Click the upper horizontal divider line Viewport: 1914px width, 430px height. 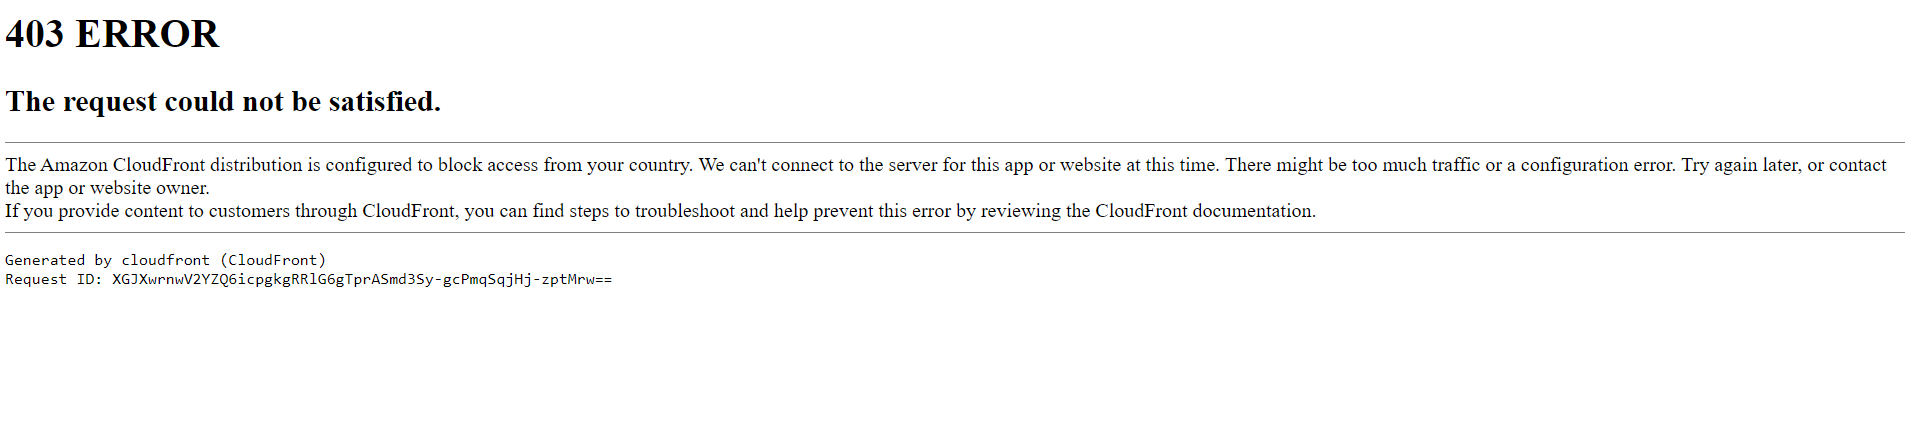(x=955, y=143)
